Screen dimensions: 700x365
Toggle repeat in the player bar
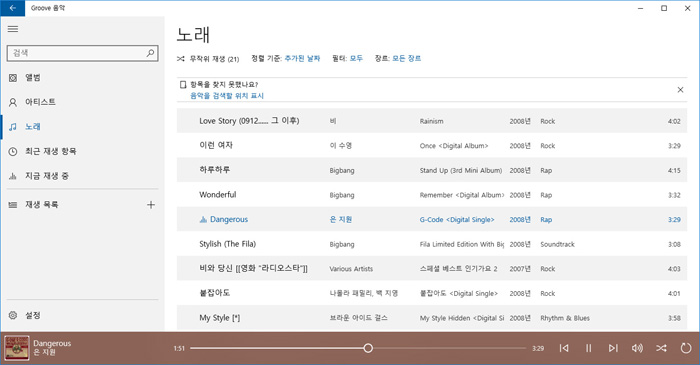686,348
